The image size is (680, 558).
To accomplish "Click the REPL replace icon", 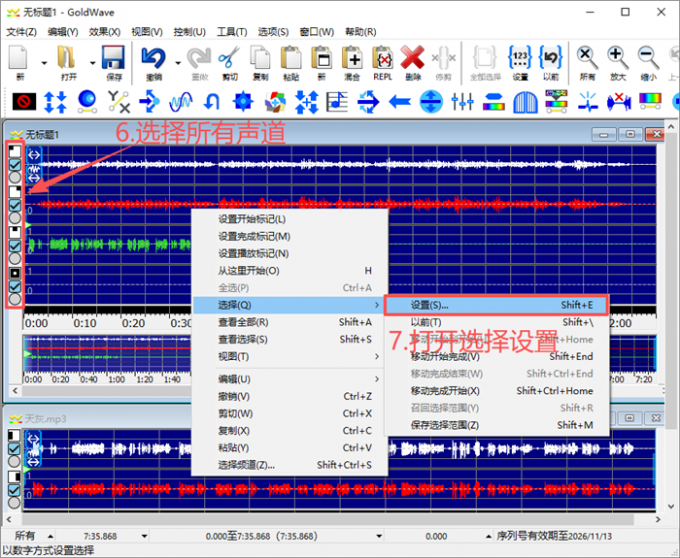I will [x=382, y=58].
